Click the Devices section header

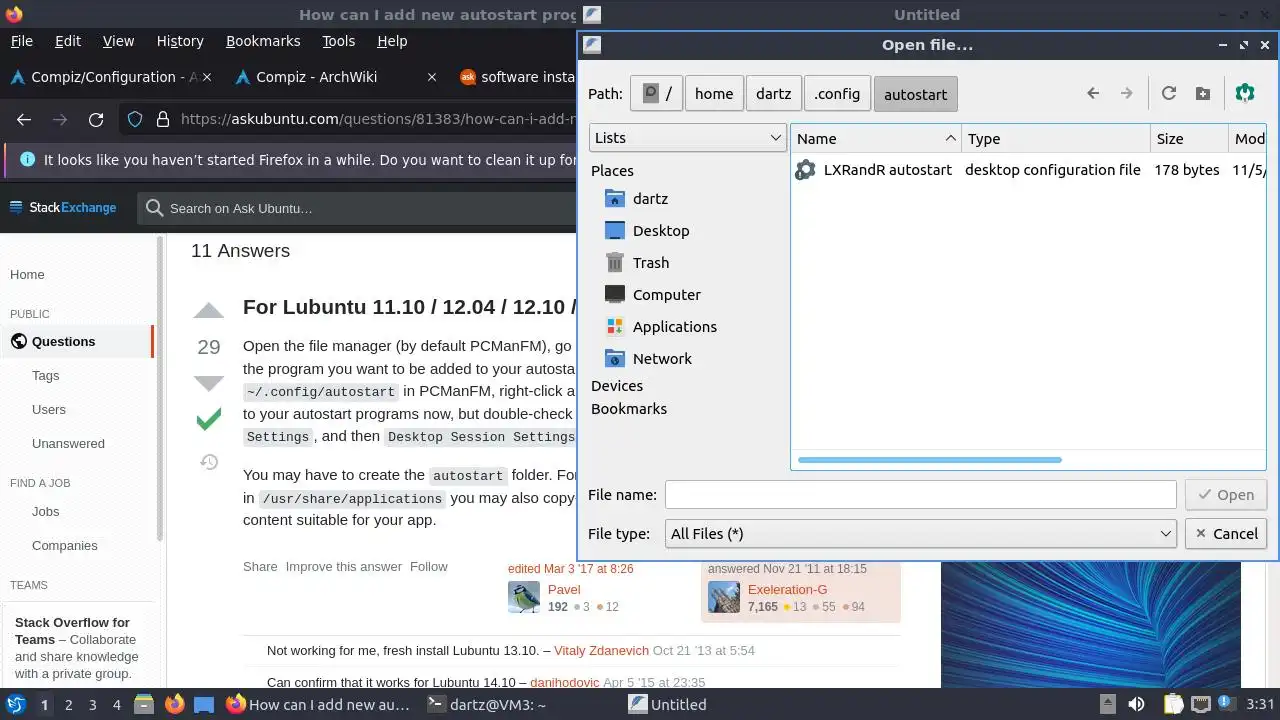[x=617, y=386]
